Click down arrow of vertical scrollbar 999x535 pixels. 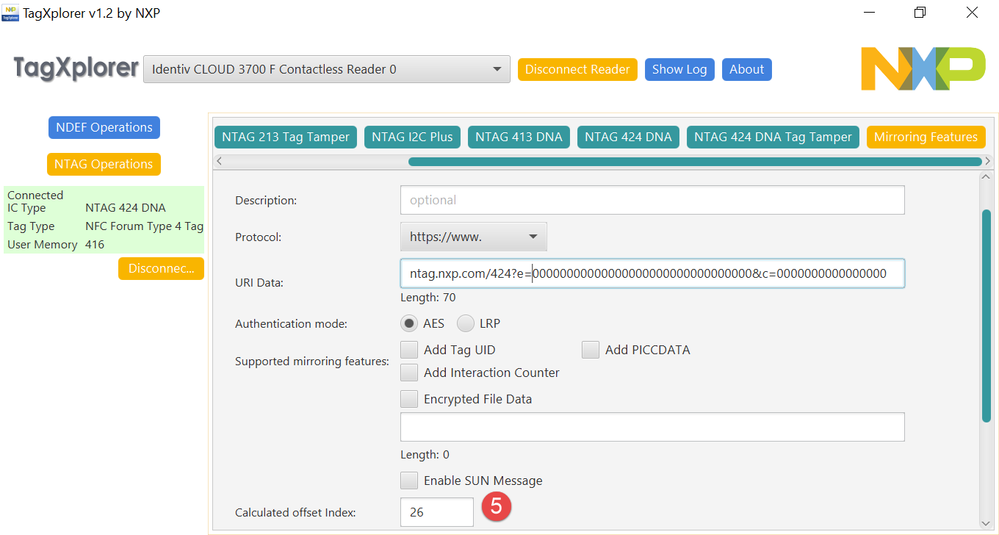[986, 522]
